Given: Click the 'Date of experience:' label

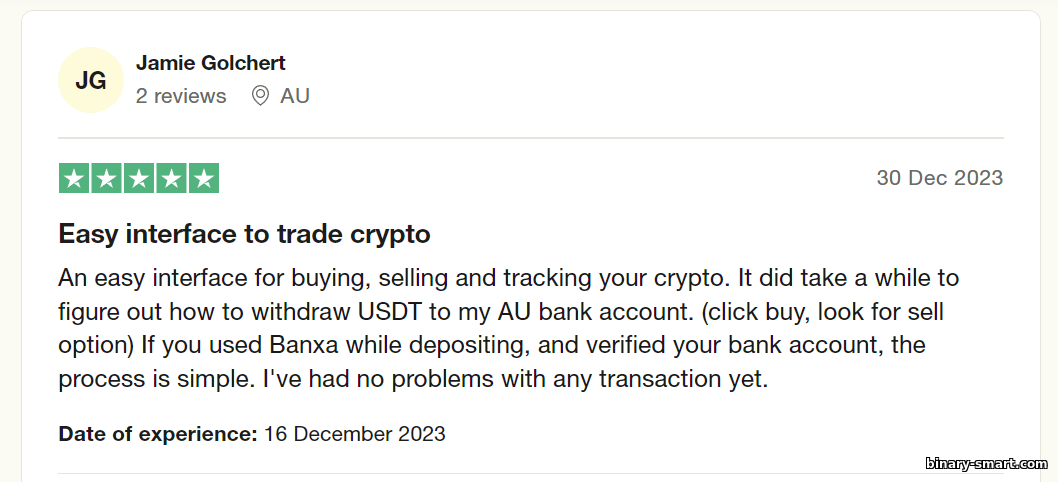Looking at the screenshot, I should (158, 433).
